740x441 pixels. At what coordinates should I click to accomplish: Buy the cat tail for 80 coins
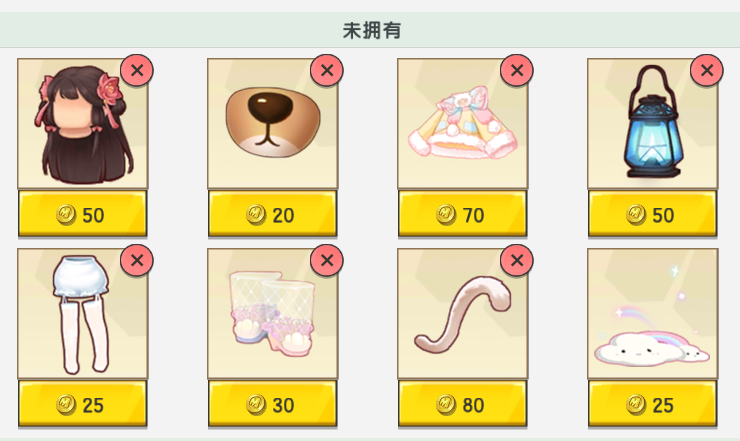click(x=462, y=404)
